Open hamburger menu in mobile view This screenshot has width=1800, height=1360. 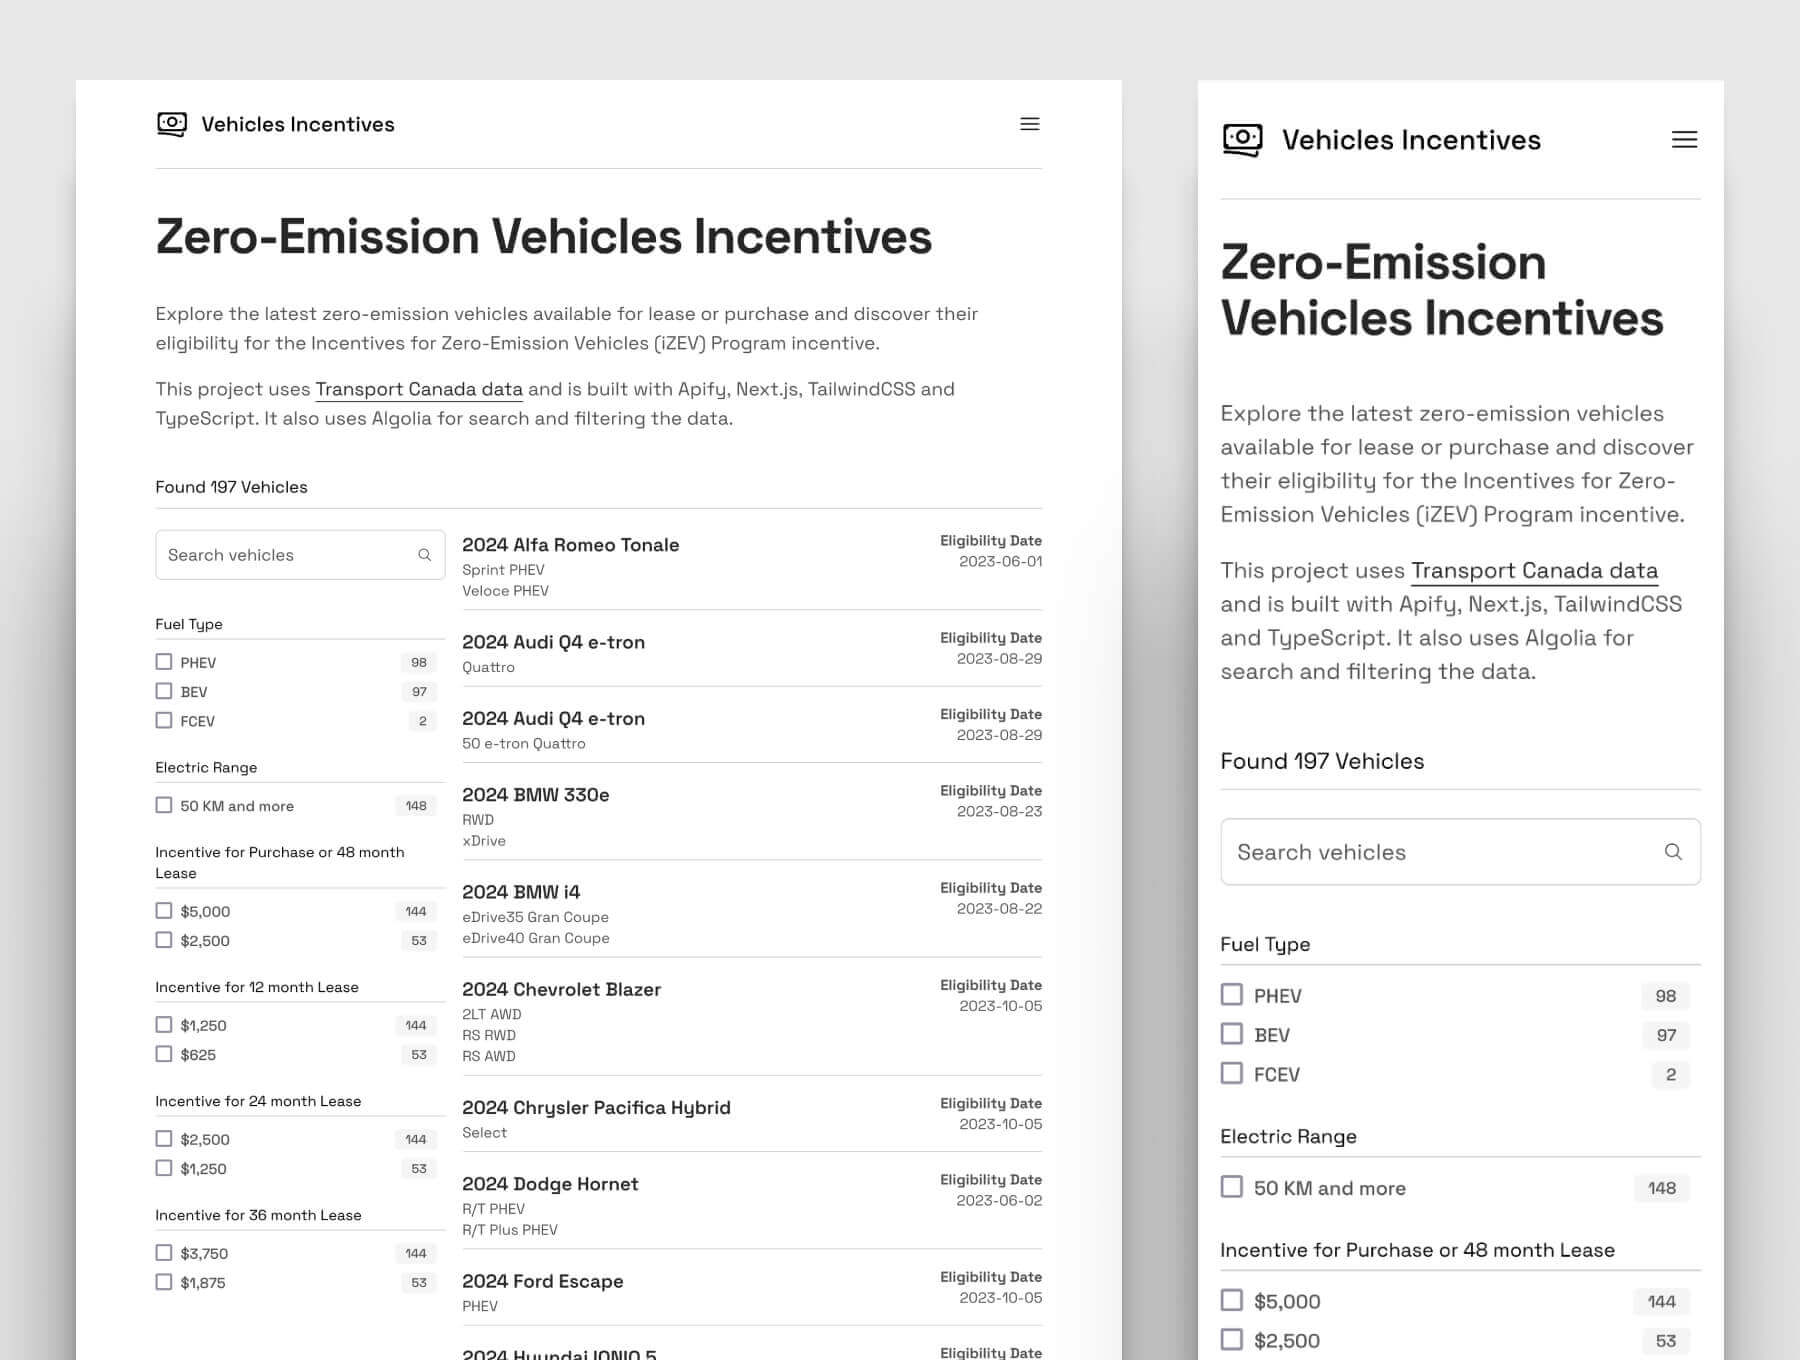(x=1684, y=140)
